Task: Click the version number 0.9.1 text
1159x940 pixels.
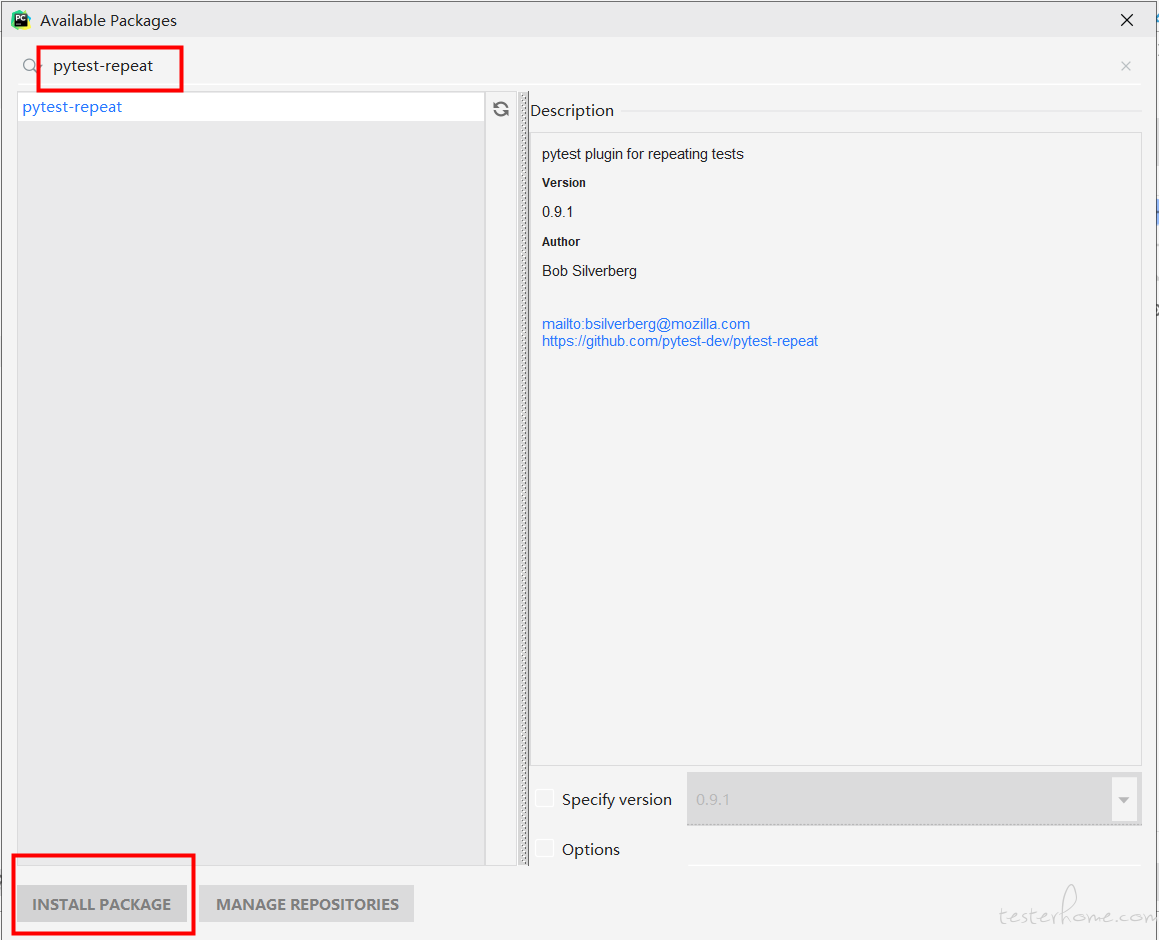Action: [557, 212]
